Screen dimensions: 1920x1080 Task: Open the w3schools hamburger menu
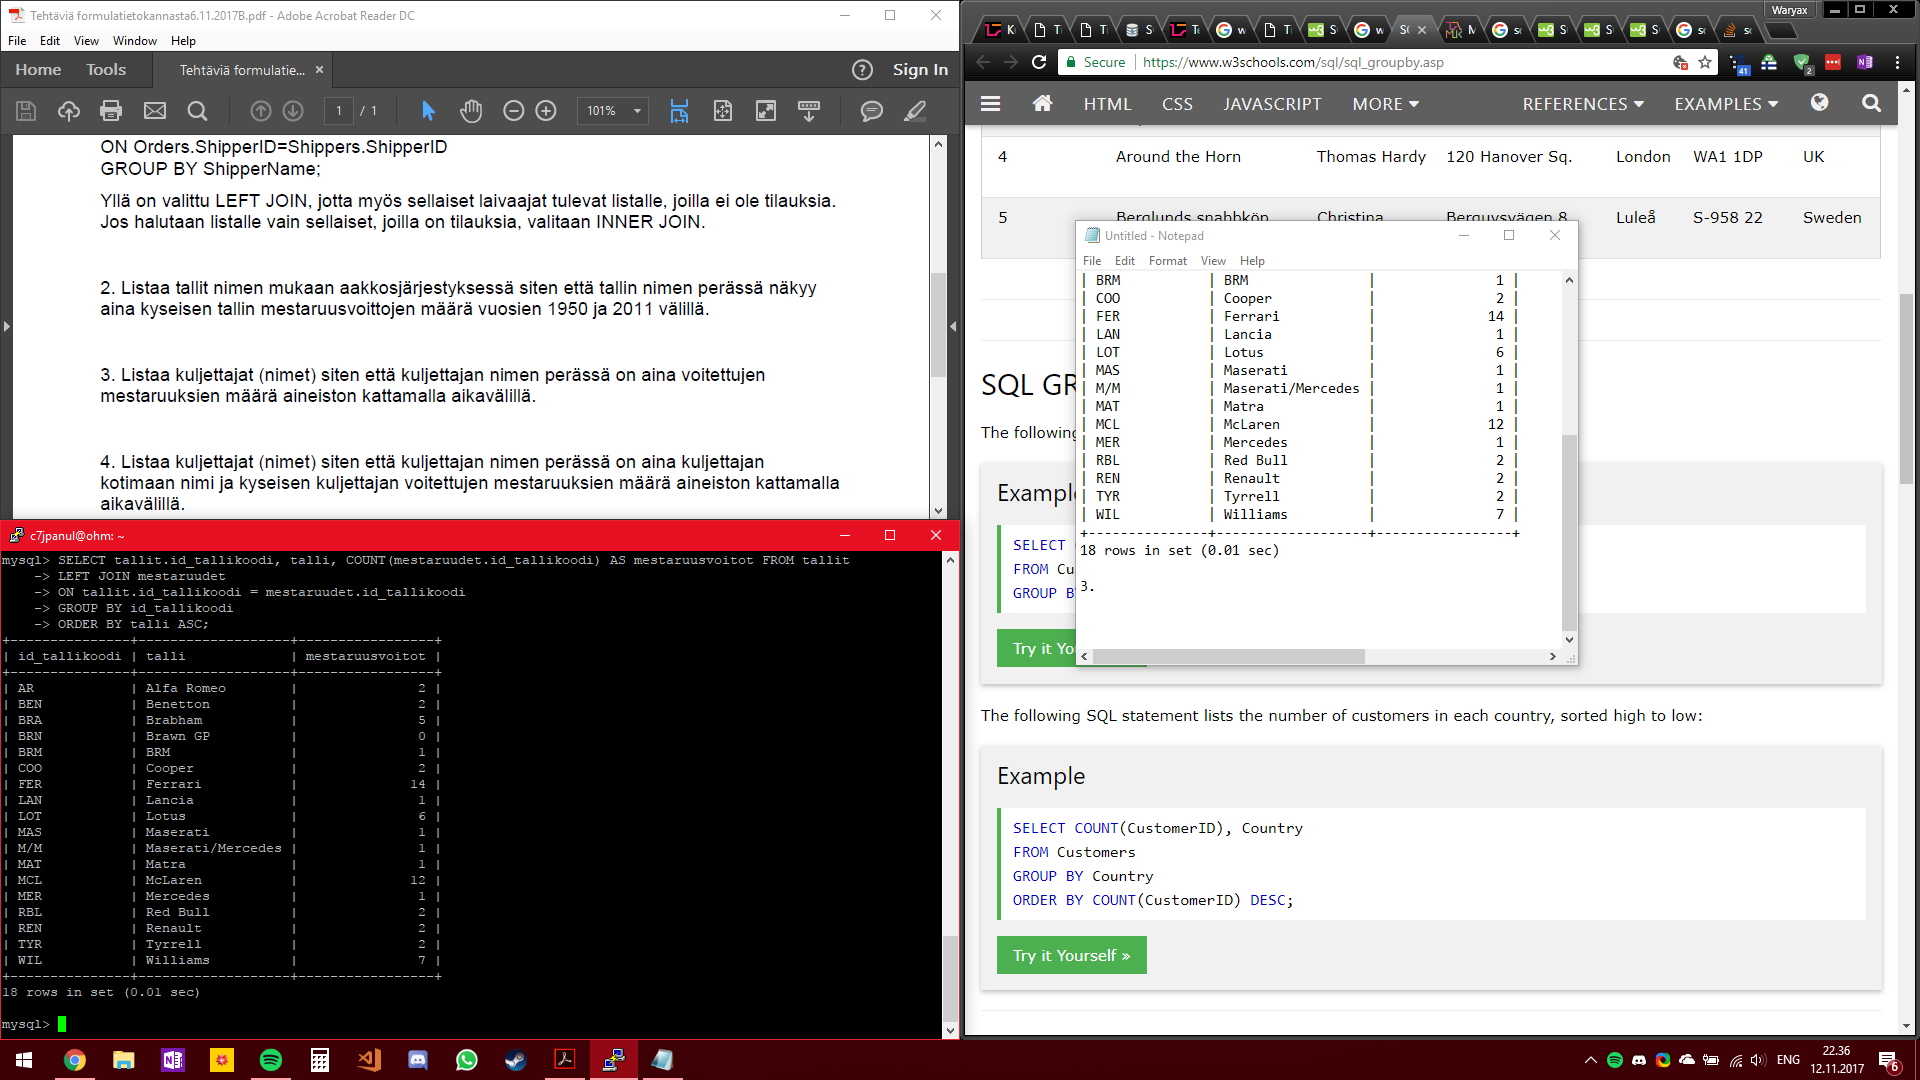[x=991, y=103]
